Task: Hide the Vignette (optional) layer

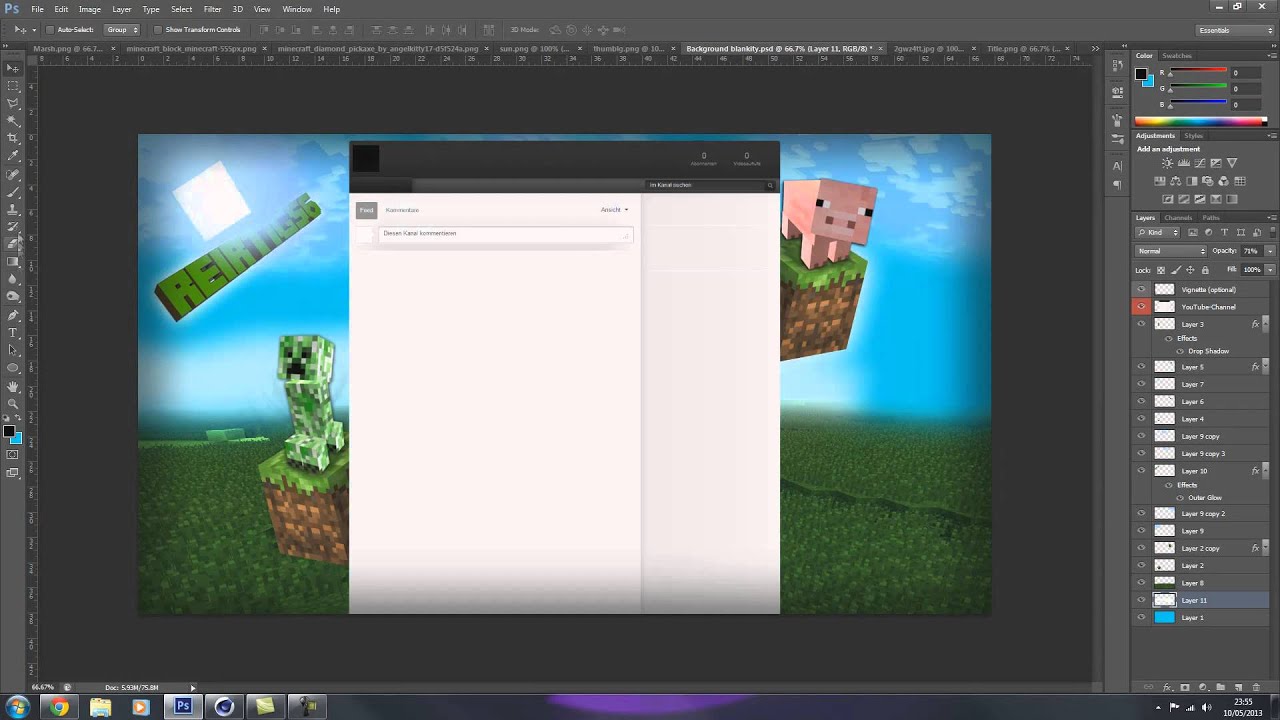Action: pos(1141,289)
